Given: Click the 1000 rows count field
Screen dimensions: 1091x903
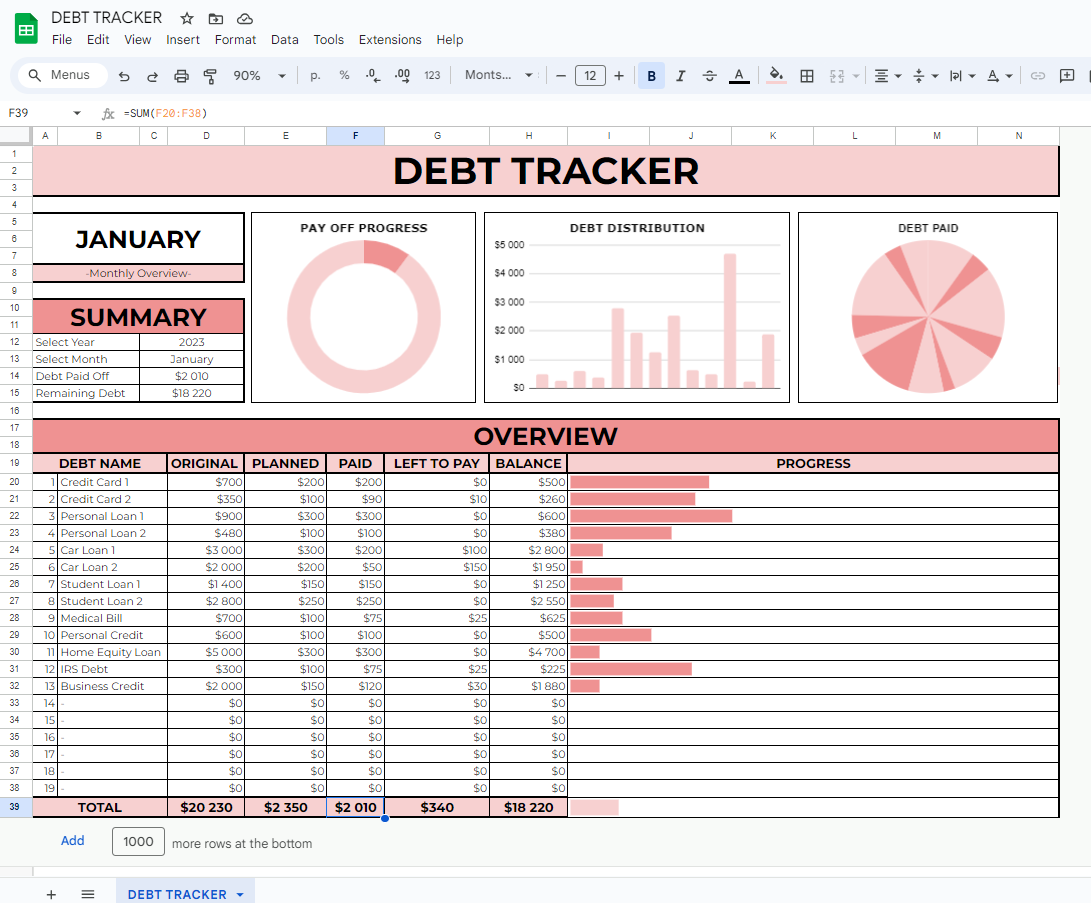Looking at the screenshot, I should (x=138, y=842).
